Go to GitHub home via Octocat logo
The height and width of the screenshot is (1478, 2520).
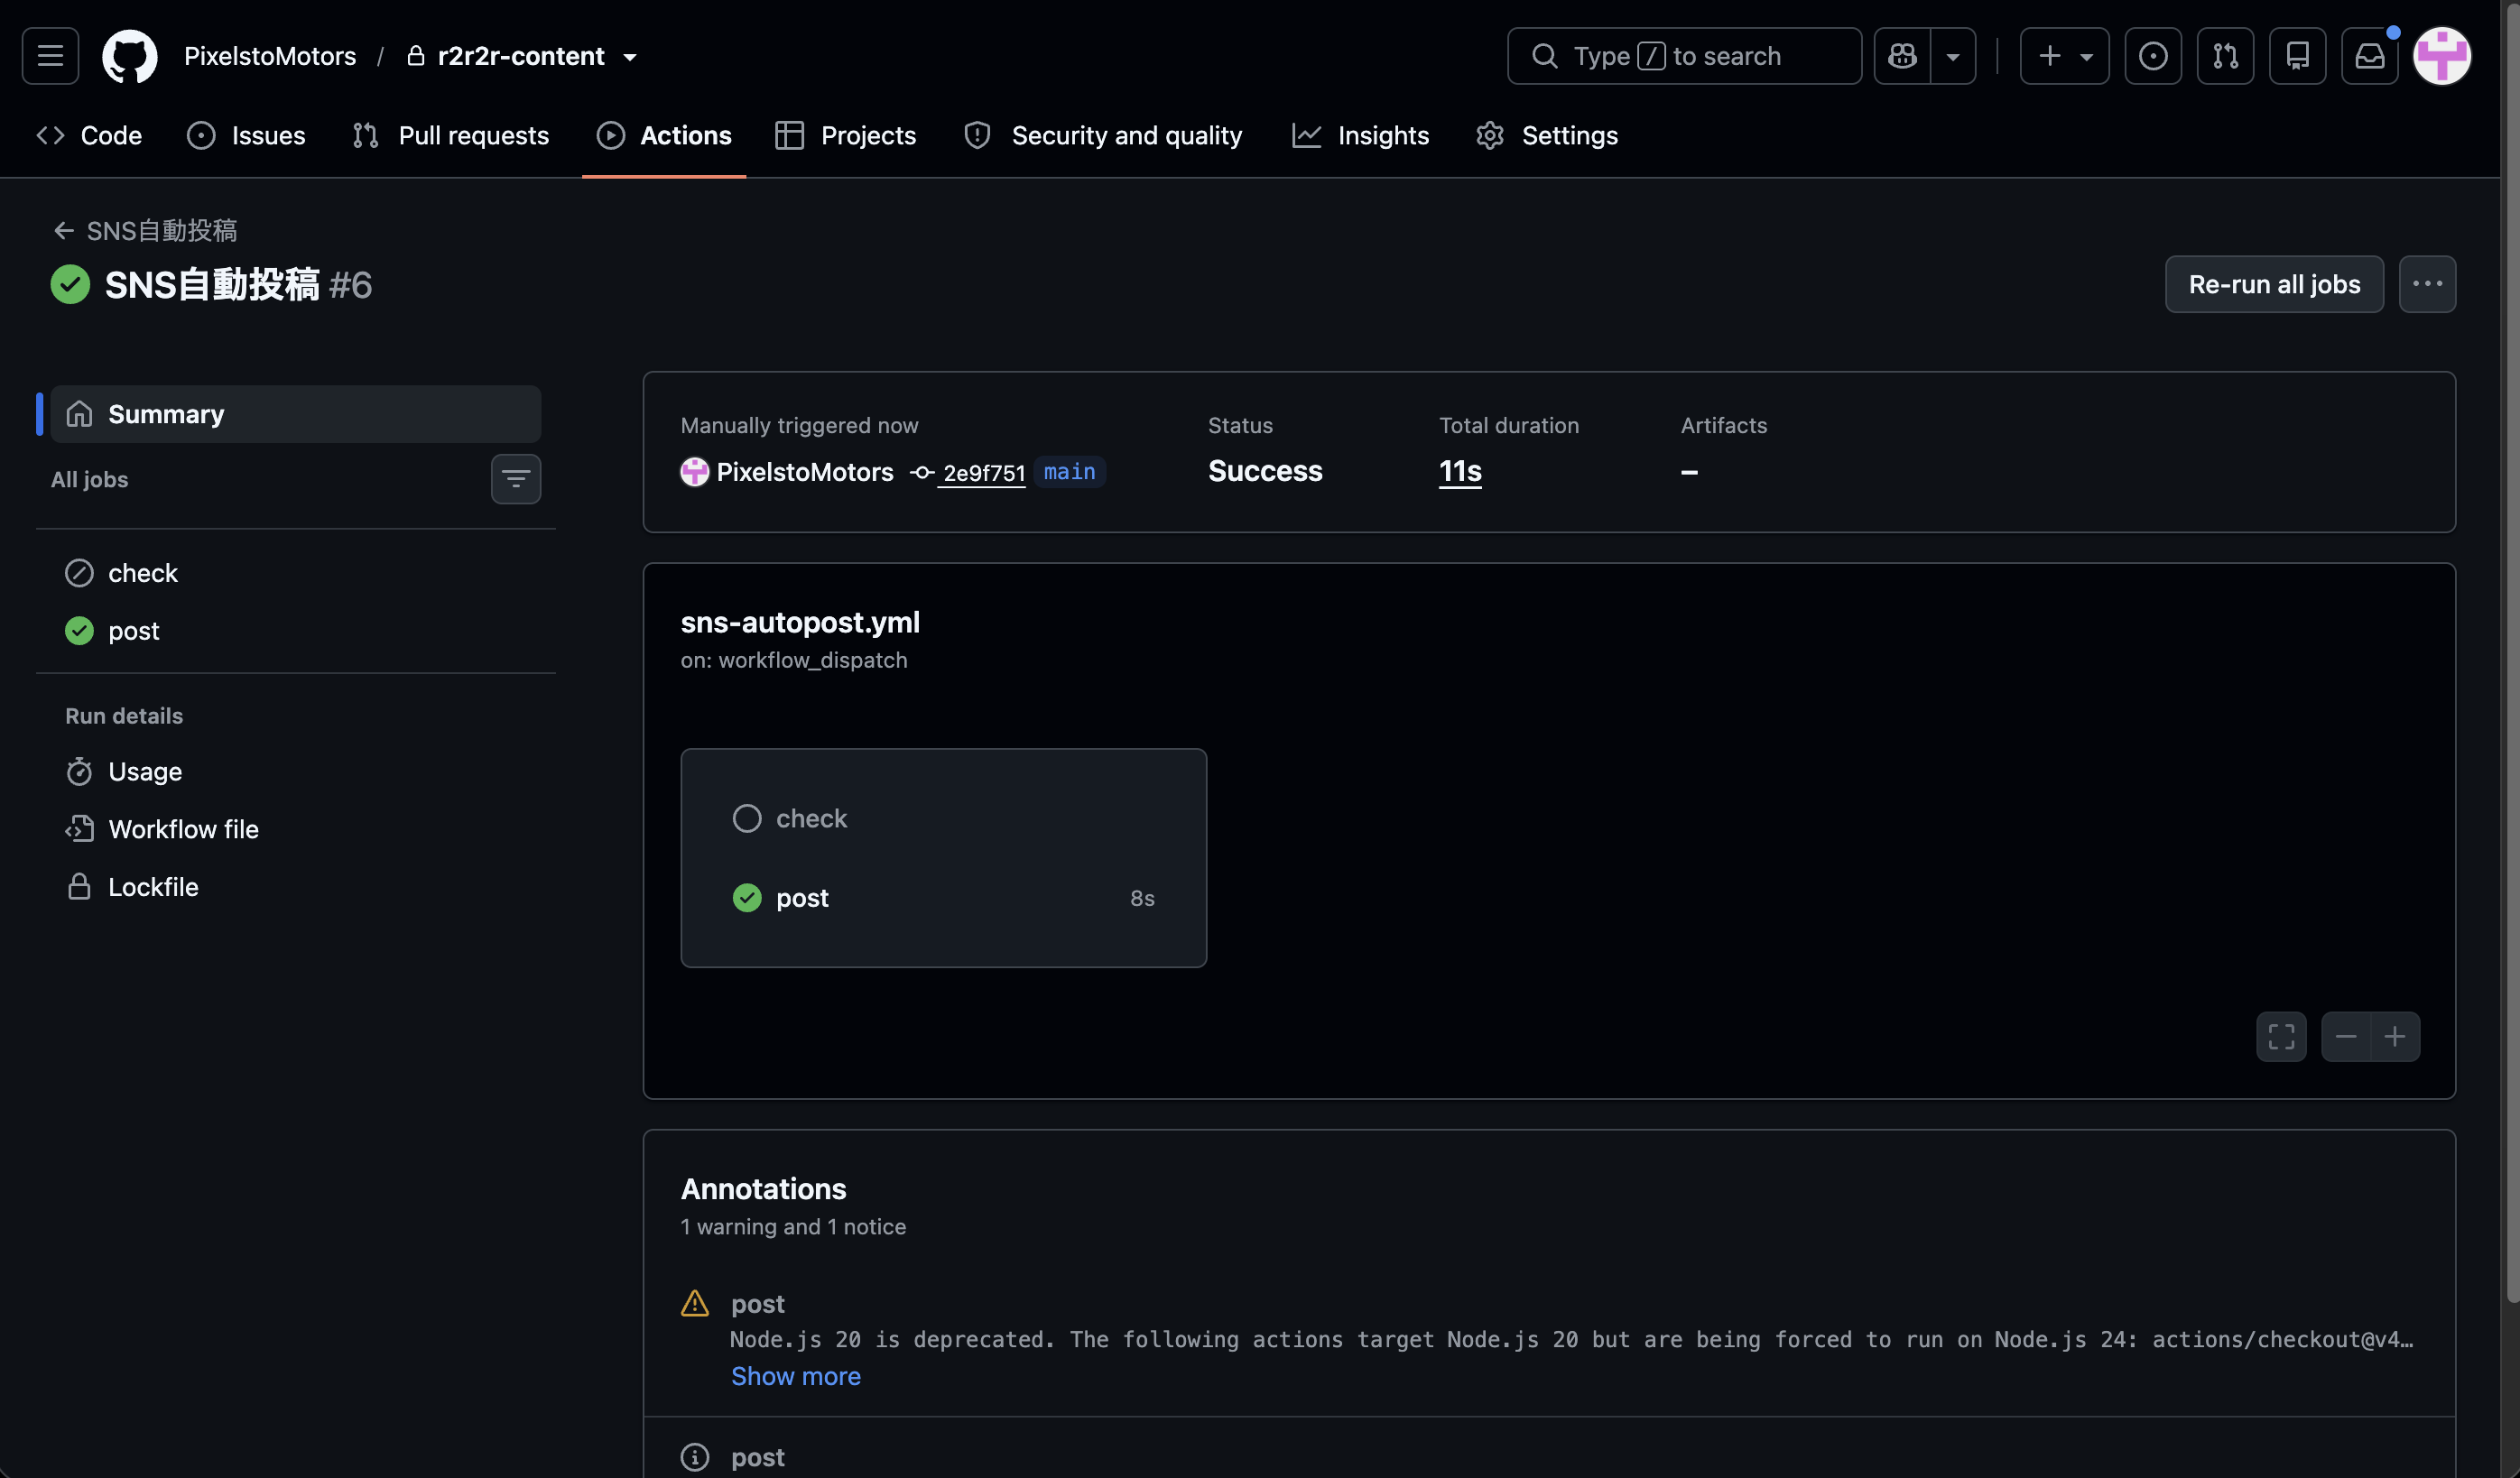point(130,56)
